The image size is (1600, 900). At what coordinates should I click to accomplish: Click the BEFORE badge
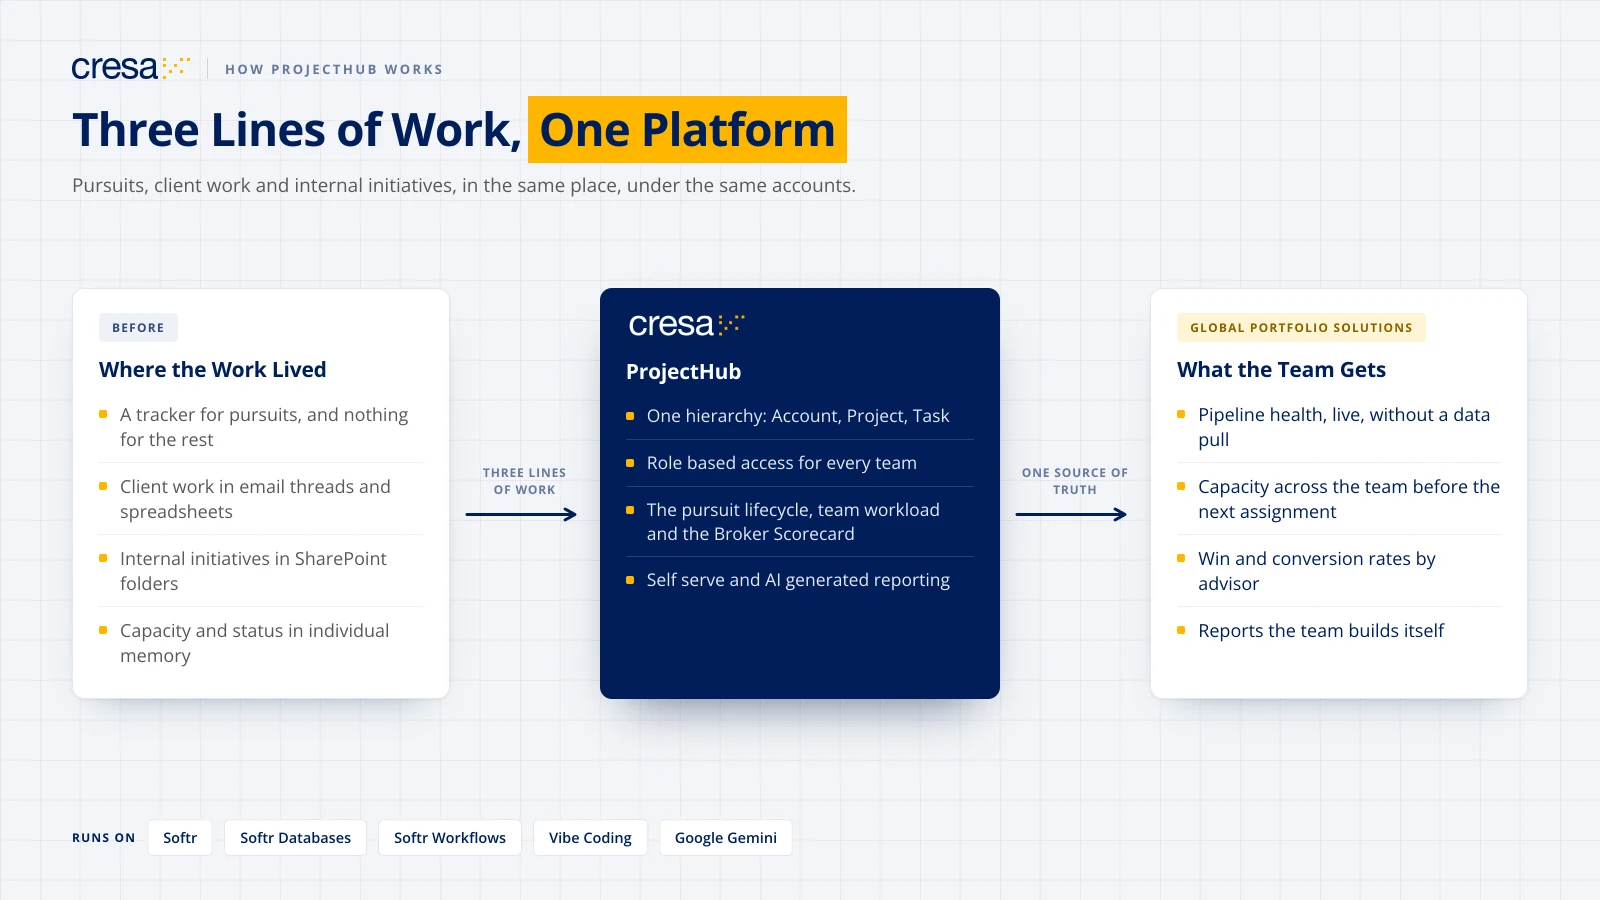[x=138, y=328]
